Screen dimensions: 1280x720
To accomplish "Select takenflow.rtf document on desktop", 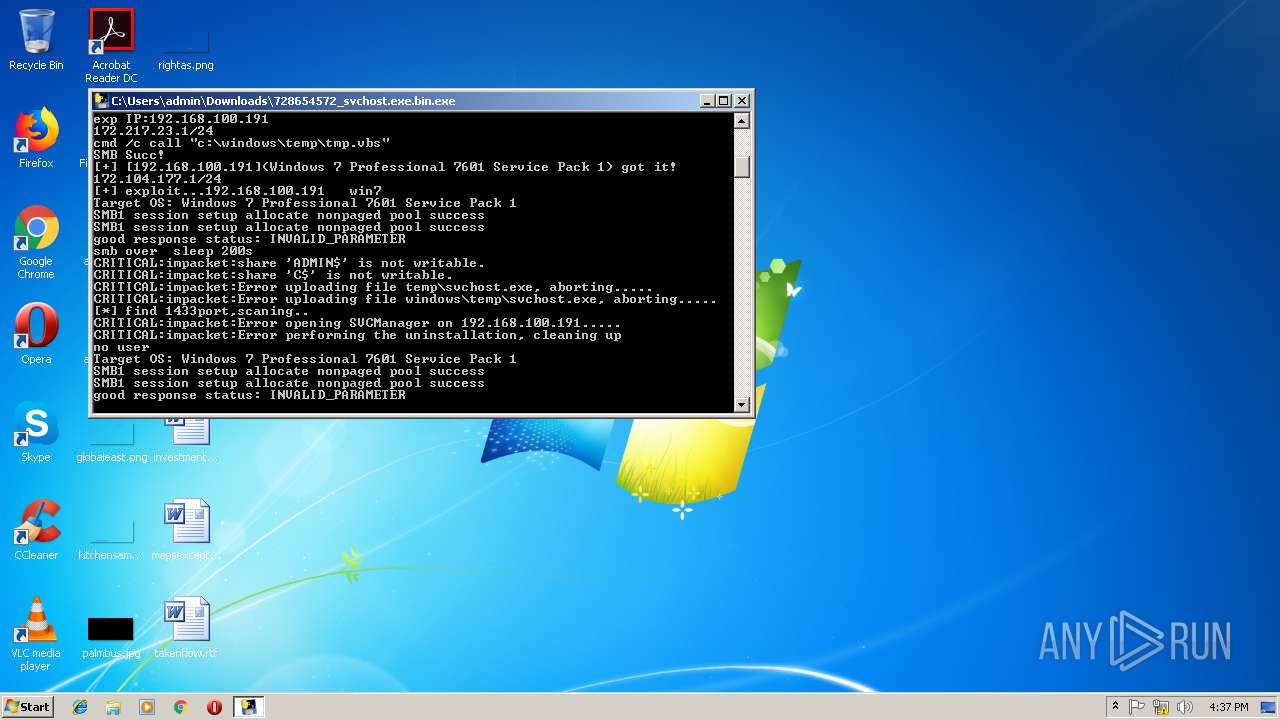I will click(x=187, y=628).
